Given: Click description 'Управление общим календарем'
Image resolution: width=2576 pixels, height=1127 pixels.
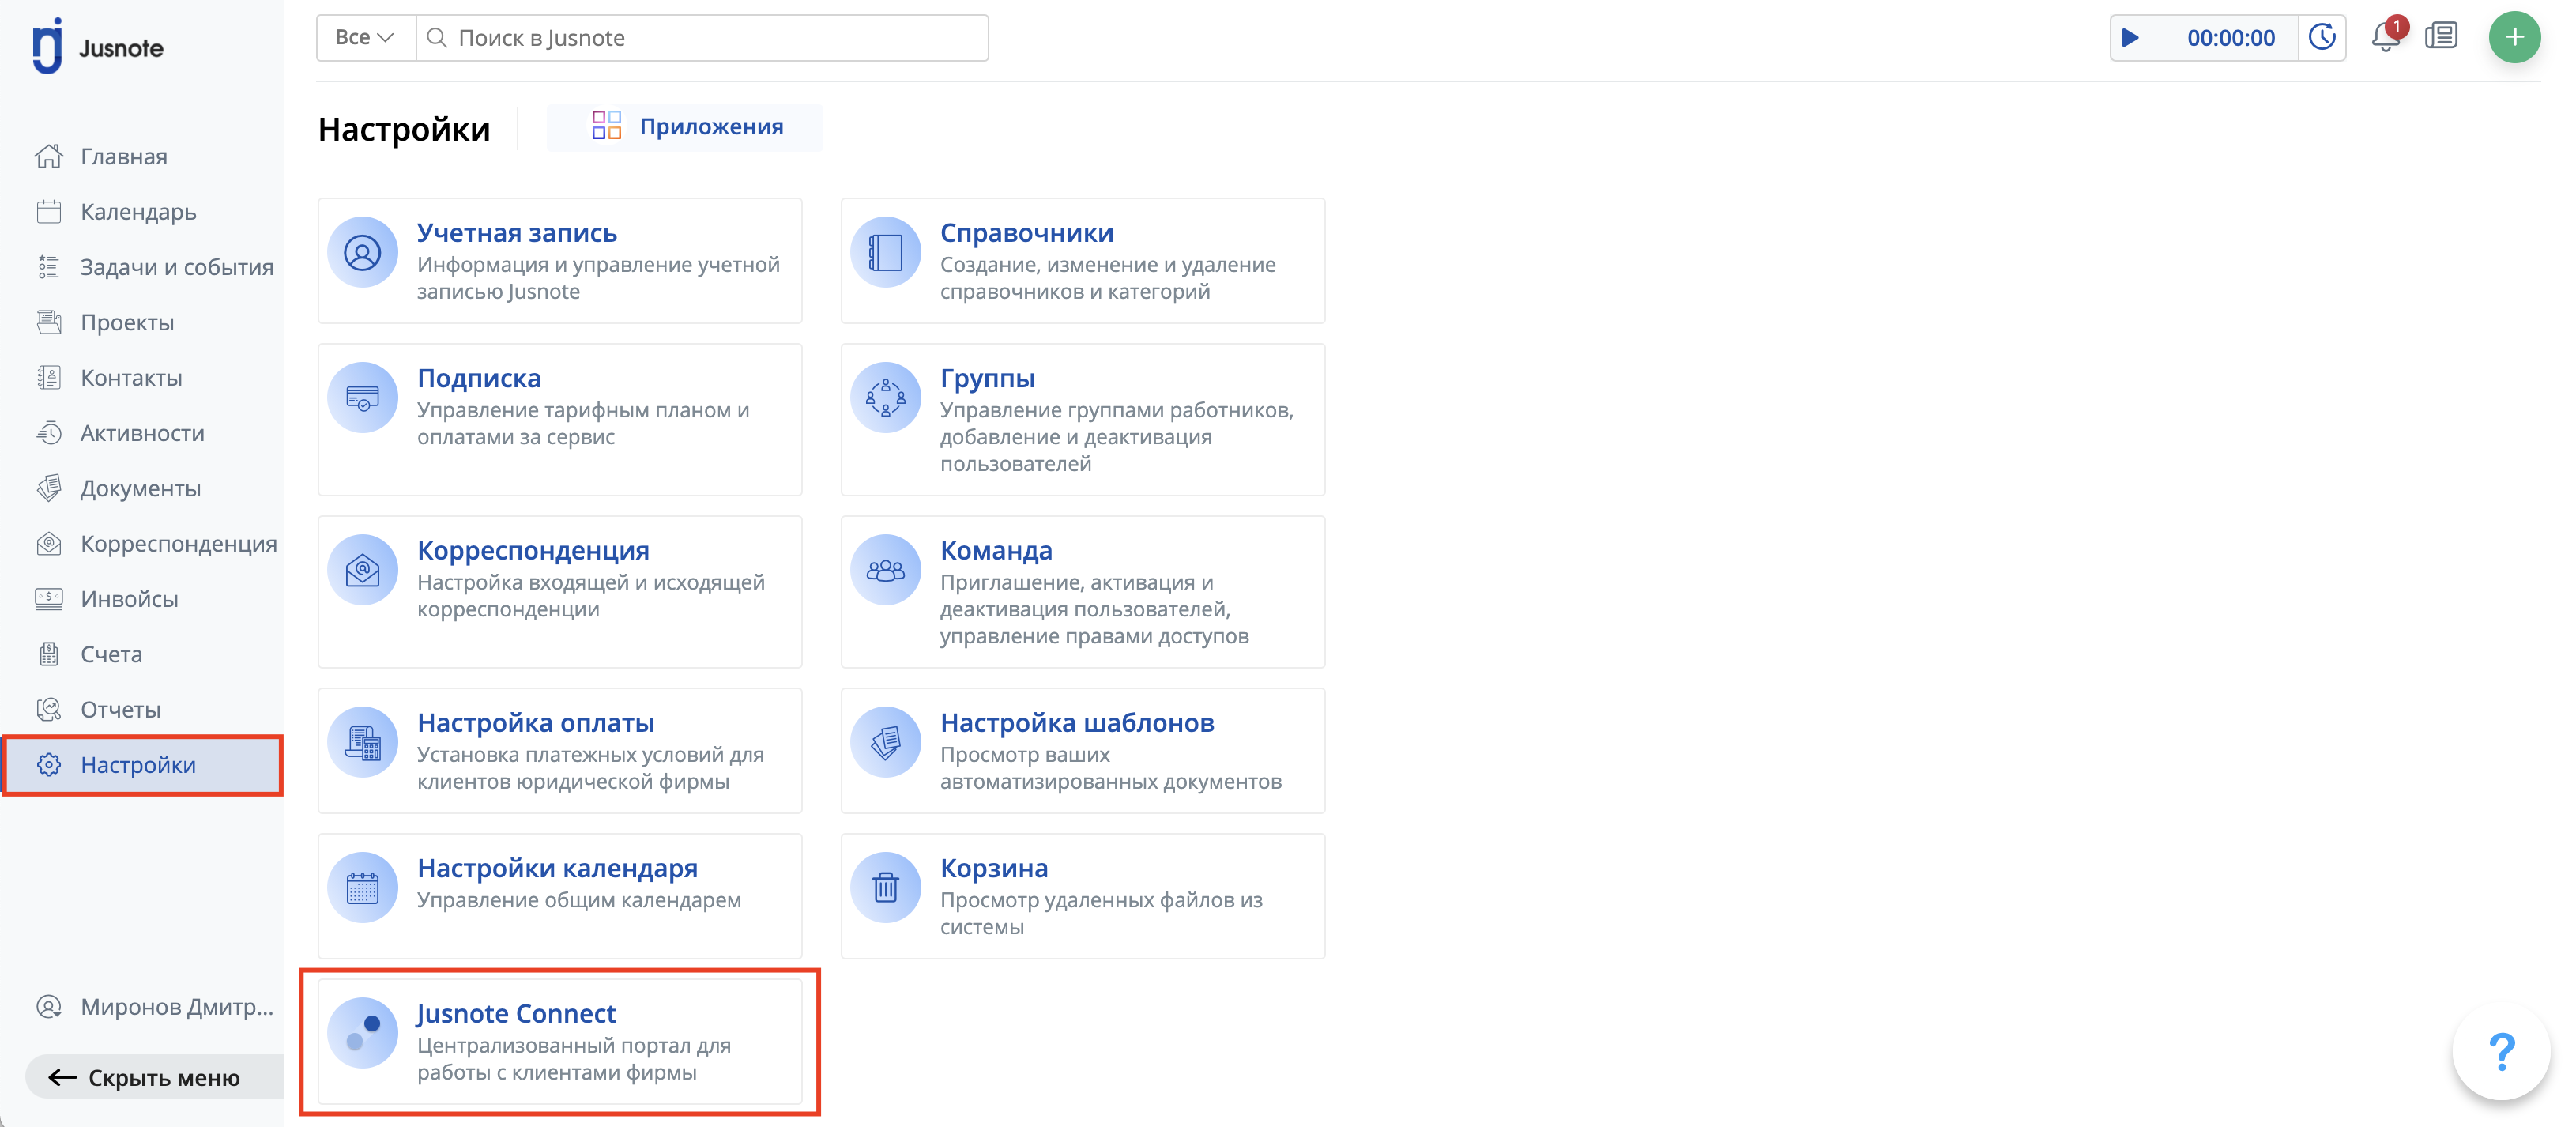Looking at the screenshot, I should [x=579, y=900].
